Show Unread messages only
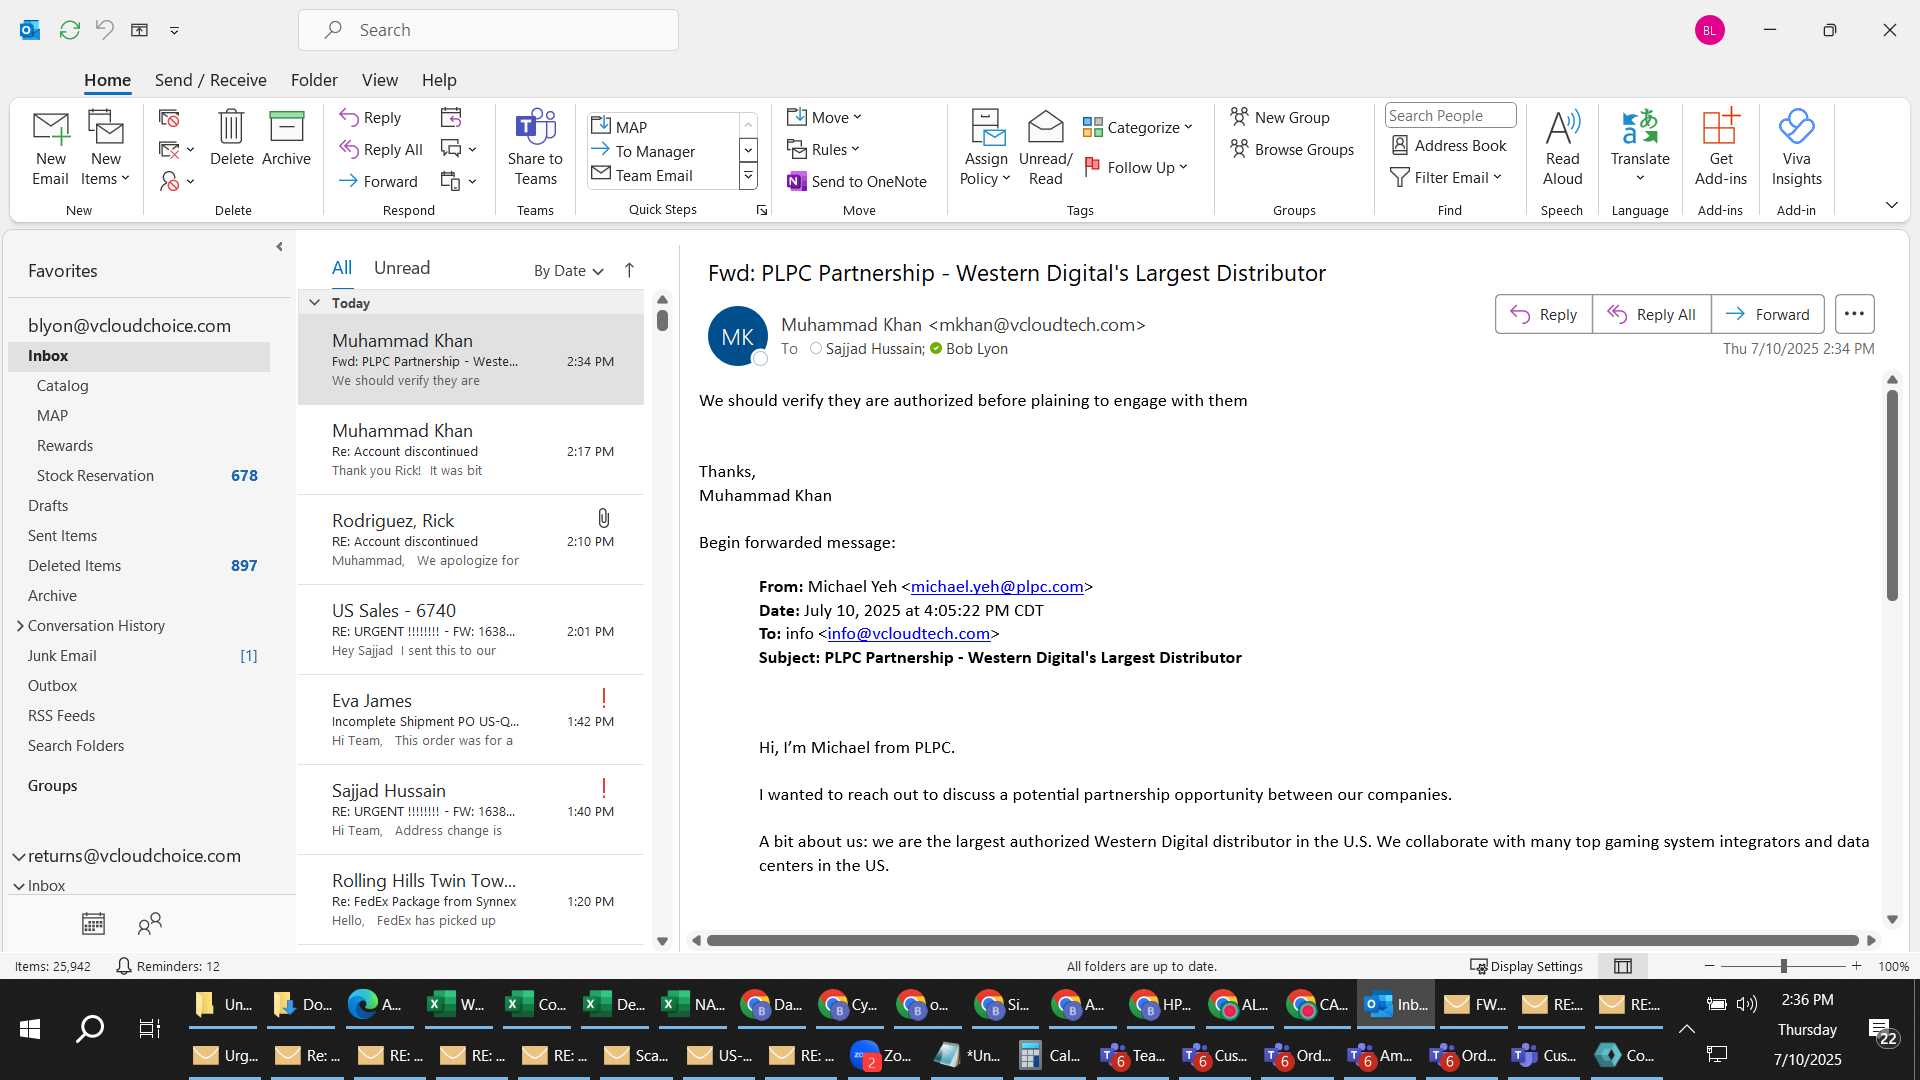This screenshot has width=1920, height=1080. [x=402, y=268]
